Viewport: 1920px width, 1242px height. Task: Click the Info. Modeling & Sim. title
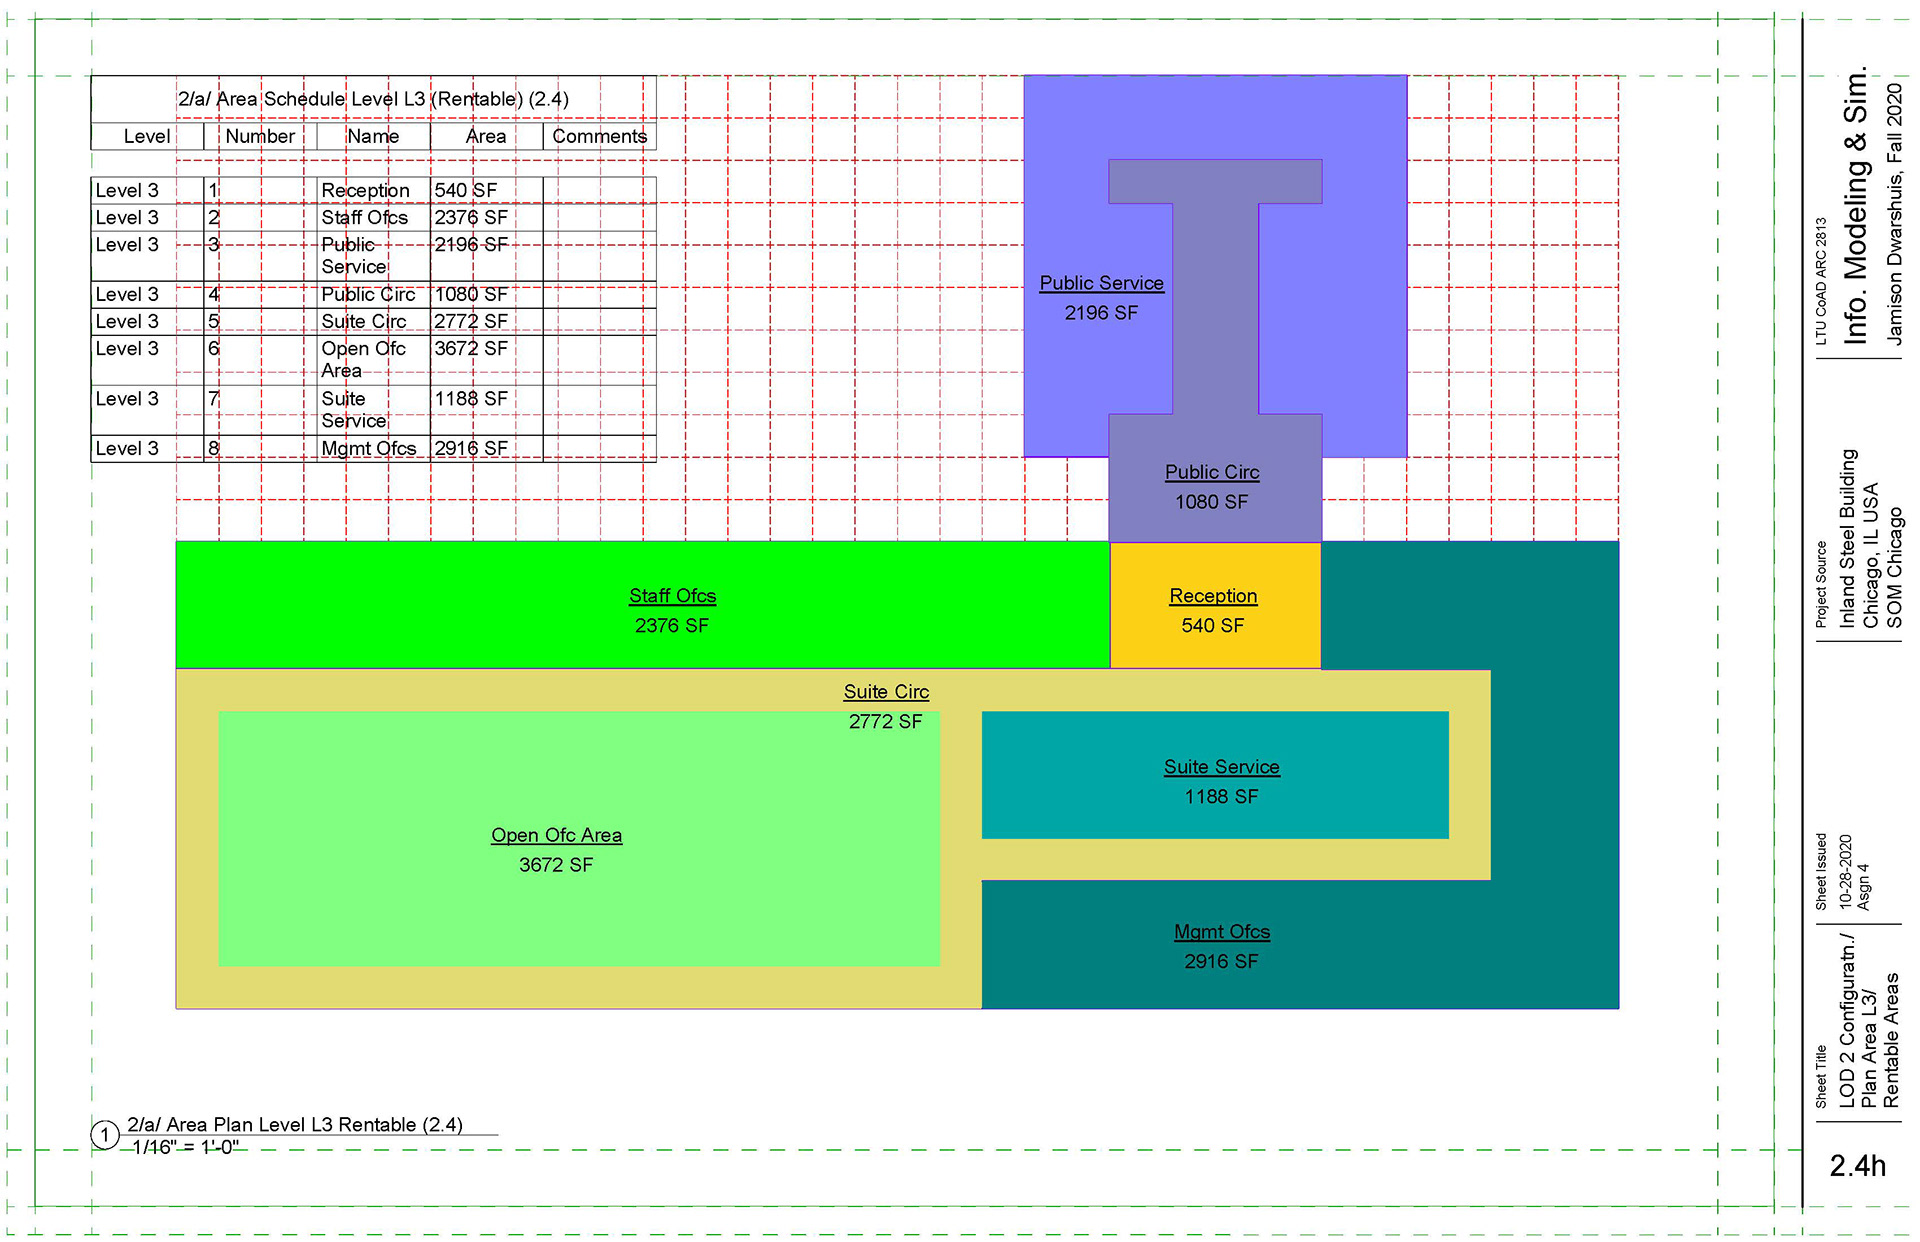pos(1856,205)
